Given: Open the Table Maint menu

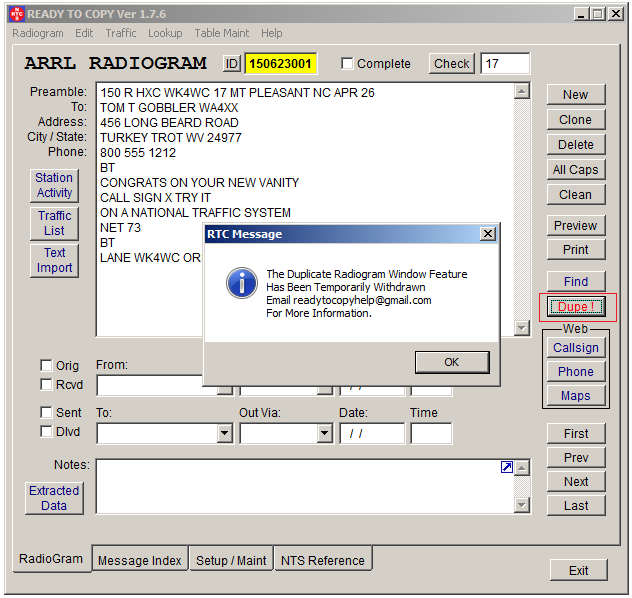Looking at the screenshot, I should (x=222, y=33).
